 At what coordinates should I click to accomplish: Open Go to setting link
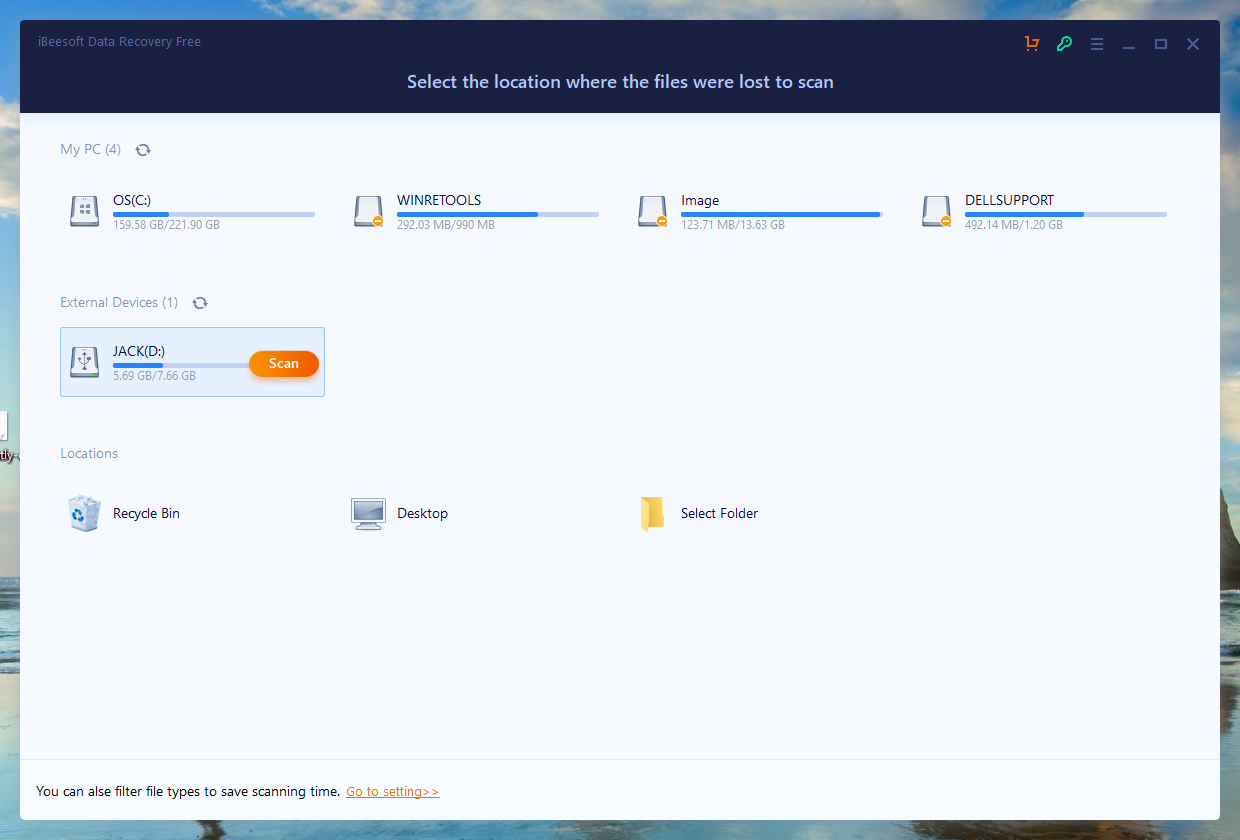pyautogui.click(x=393, y=792)
